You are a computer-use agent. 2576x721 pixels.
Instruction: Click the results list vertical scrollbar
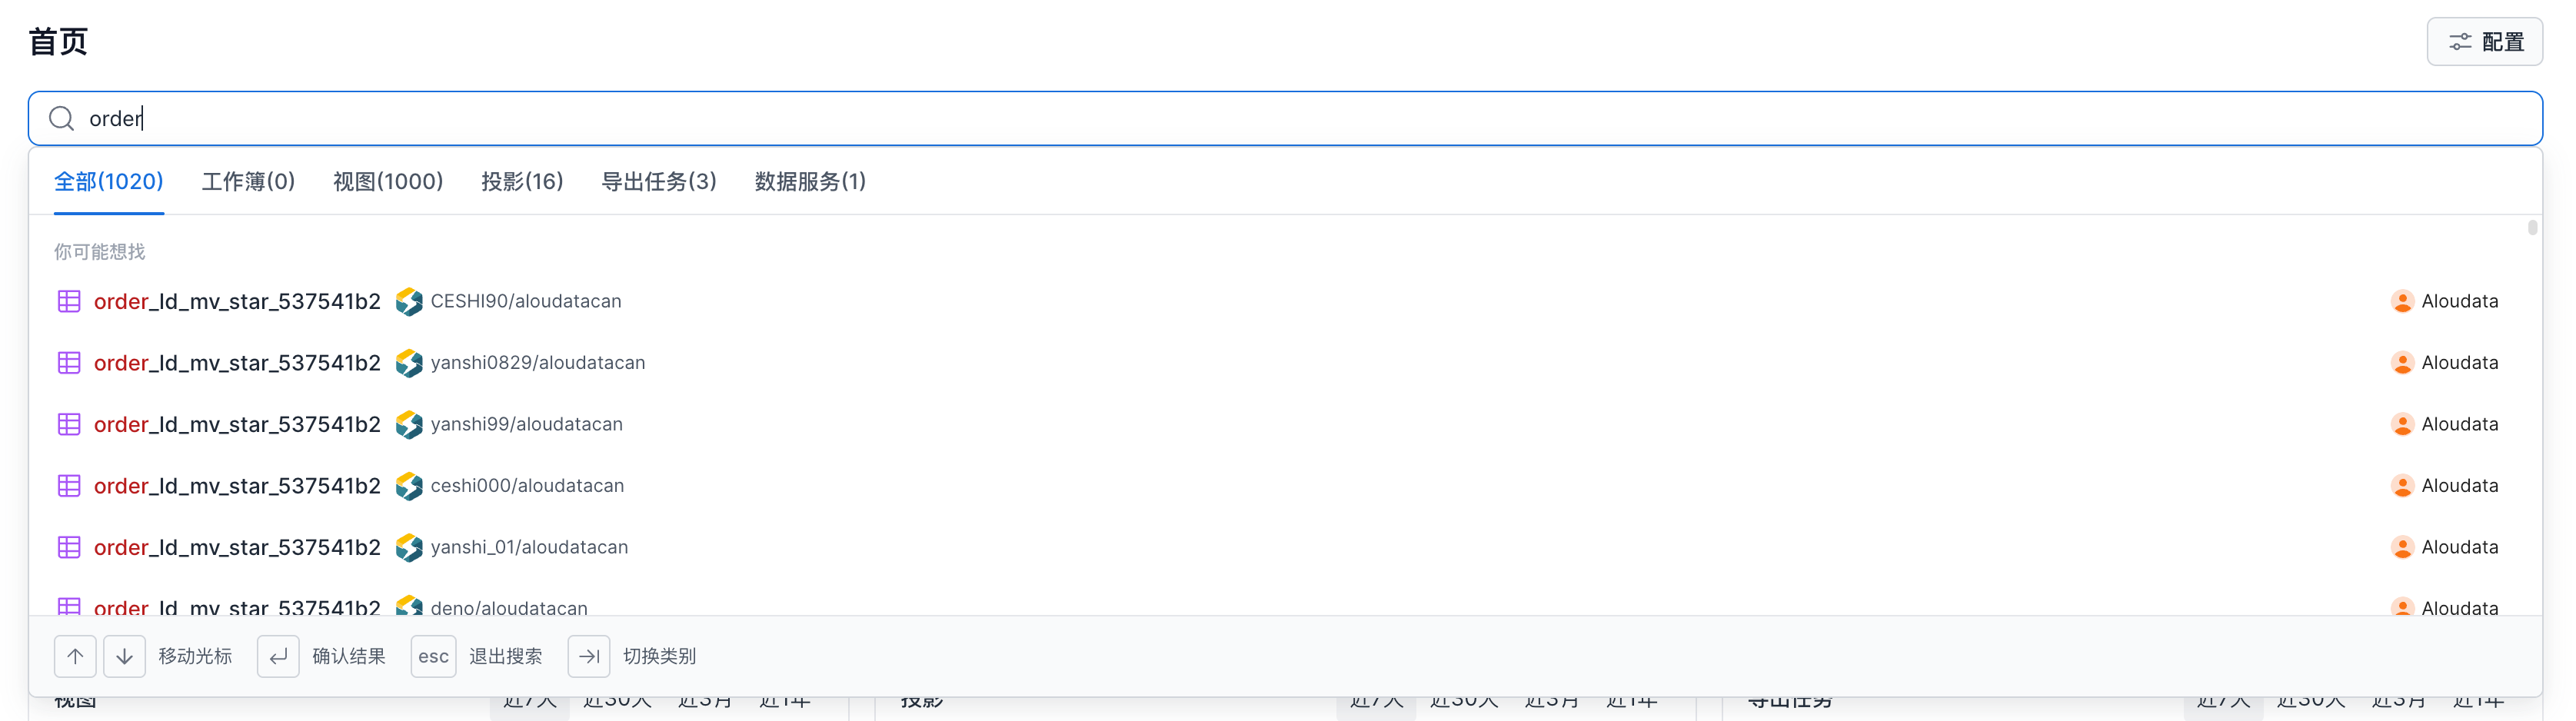click(2532, 228)
